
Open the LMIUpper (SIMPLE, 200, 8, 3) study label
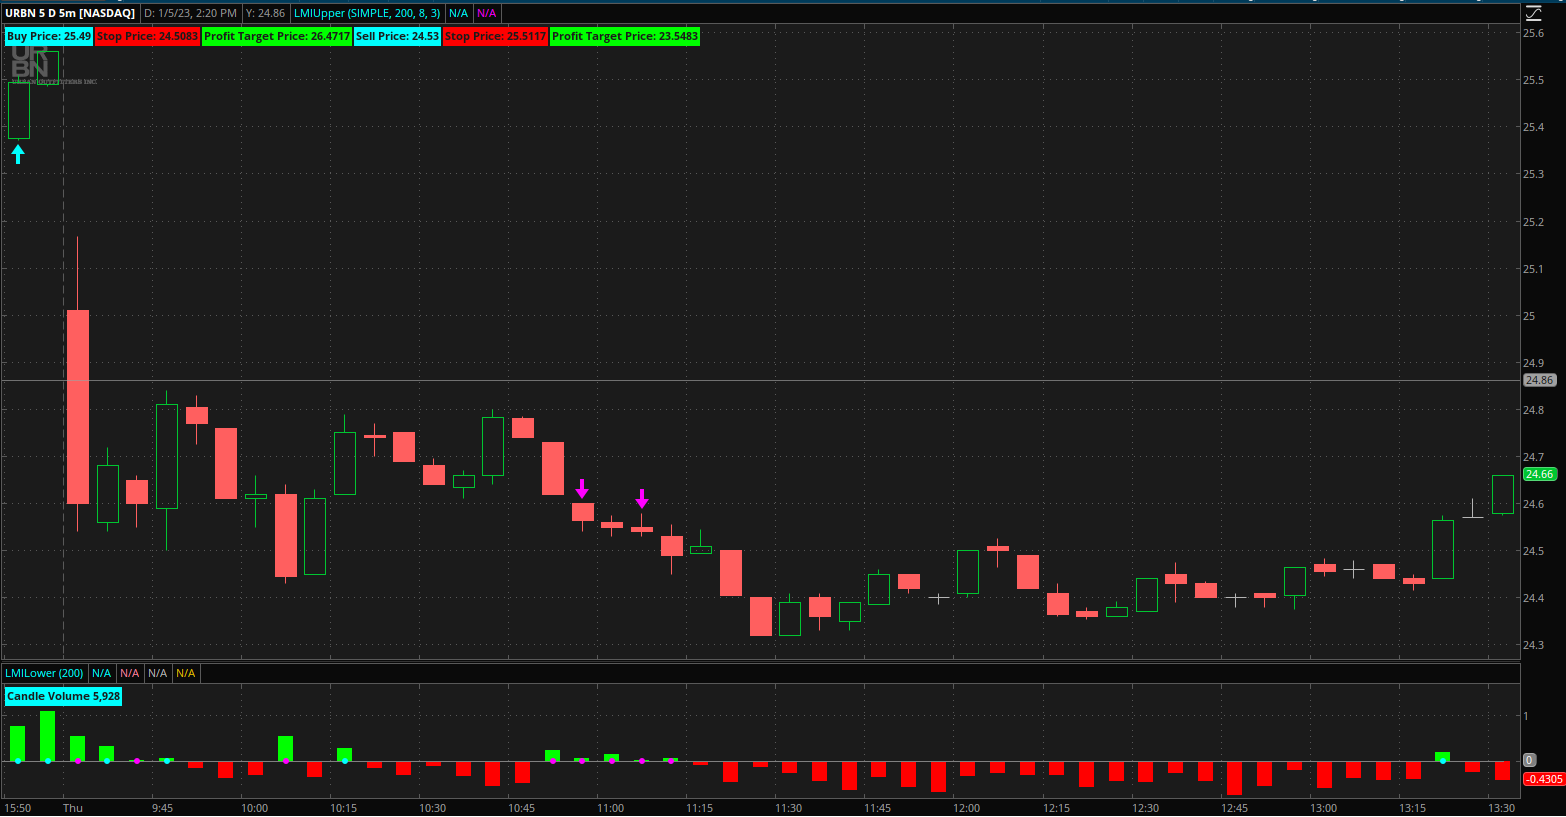(367, 13)
